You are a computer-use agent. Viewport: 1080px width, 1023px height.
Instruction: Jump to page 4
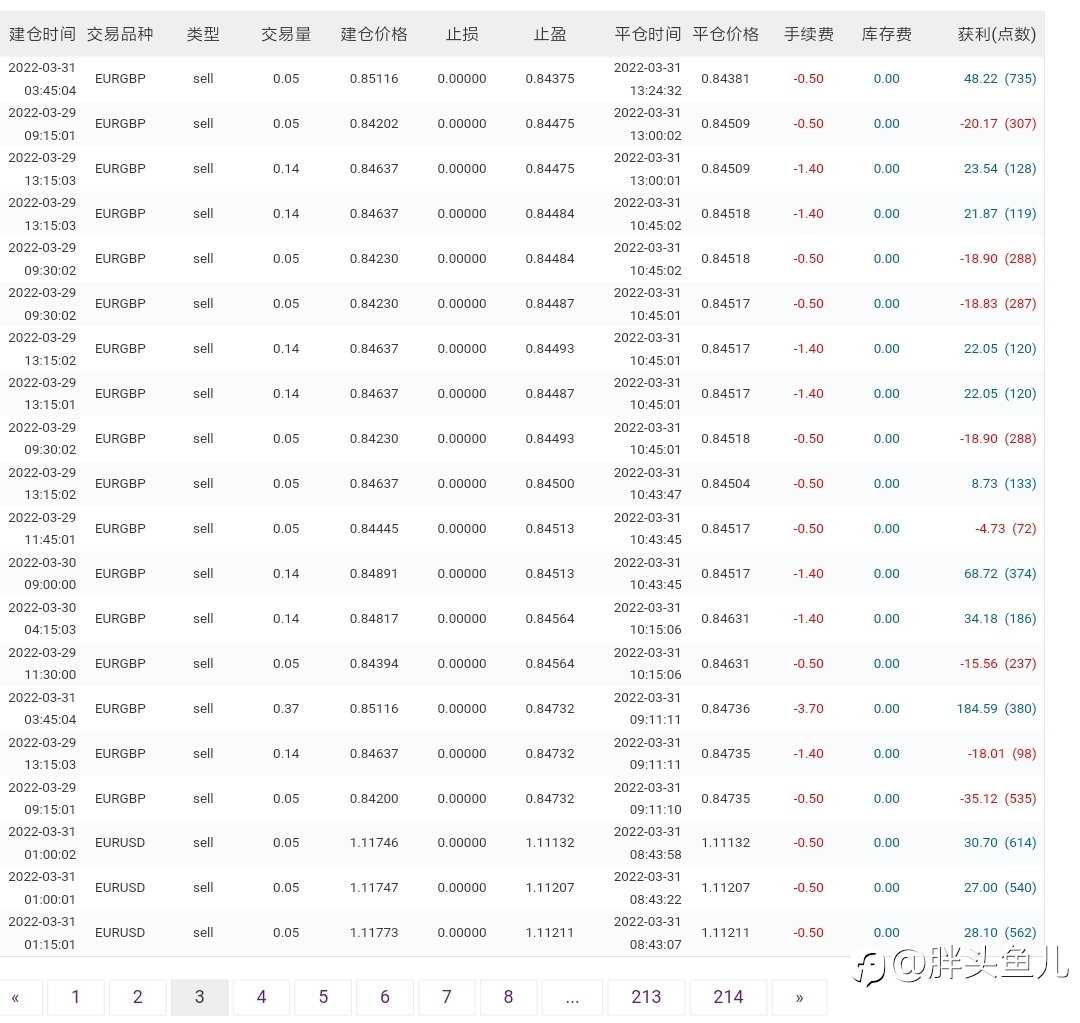point(261,997)
